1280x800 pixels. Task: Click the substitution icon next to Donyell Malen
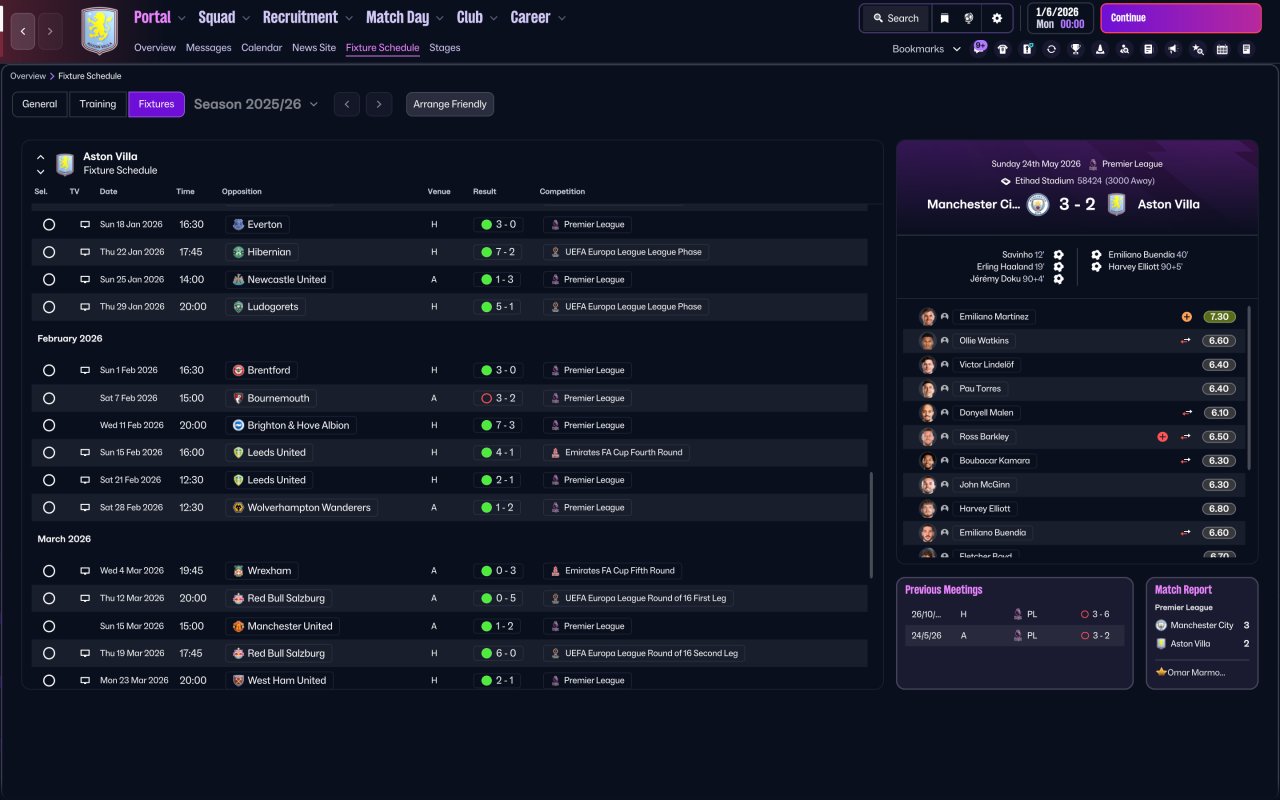click(1187, 413)
